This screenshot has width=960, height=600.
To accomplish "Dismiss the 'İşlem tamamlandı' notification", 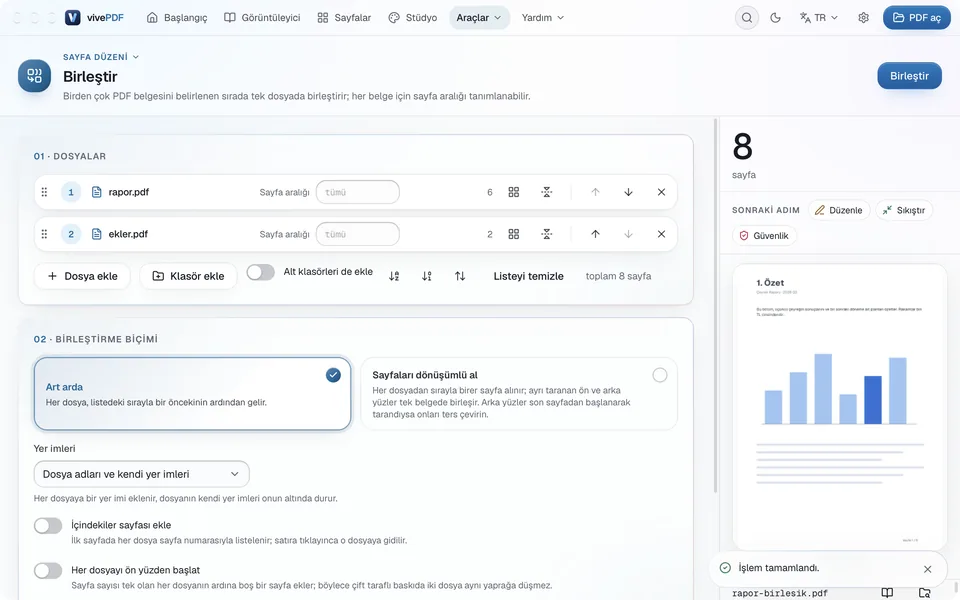I will click(928, 569).
